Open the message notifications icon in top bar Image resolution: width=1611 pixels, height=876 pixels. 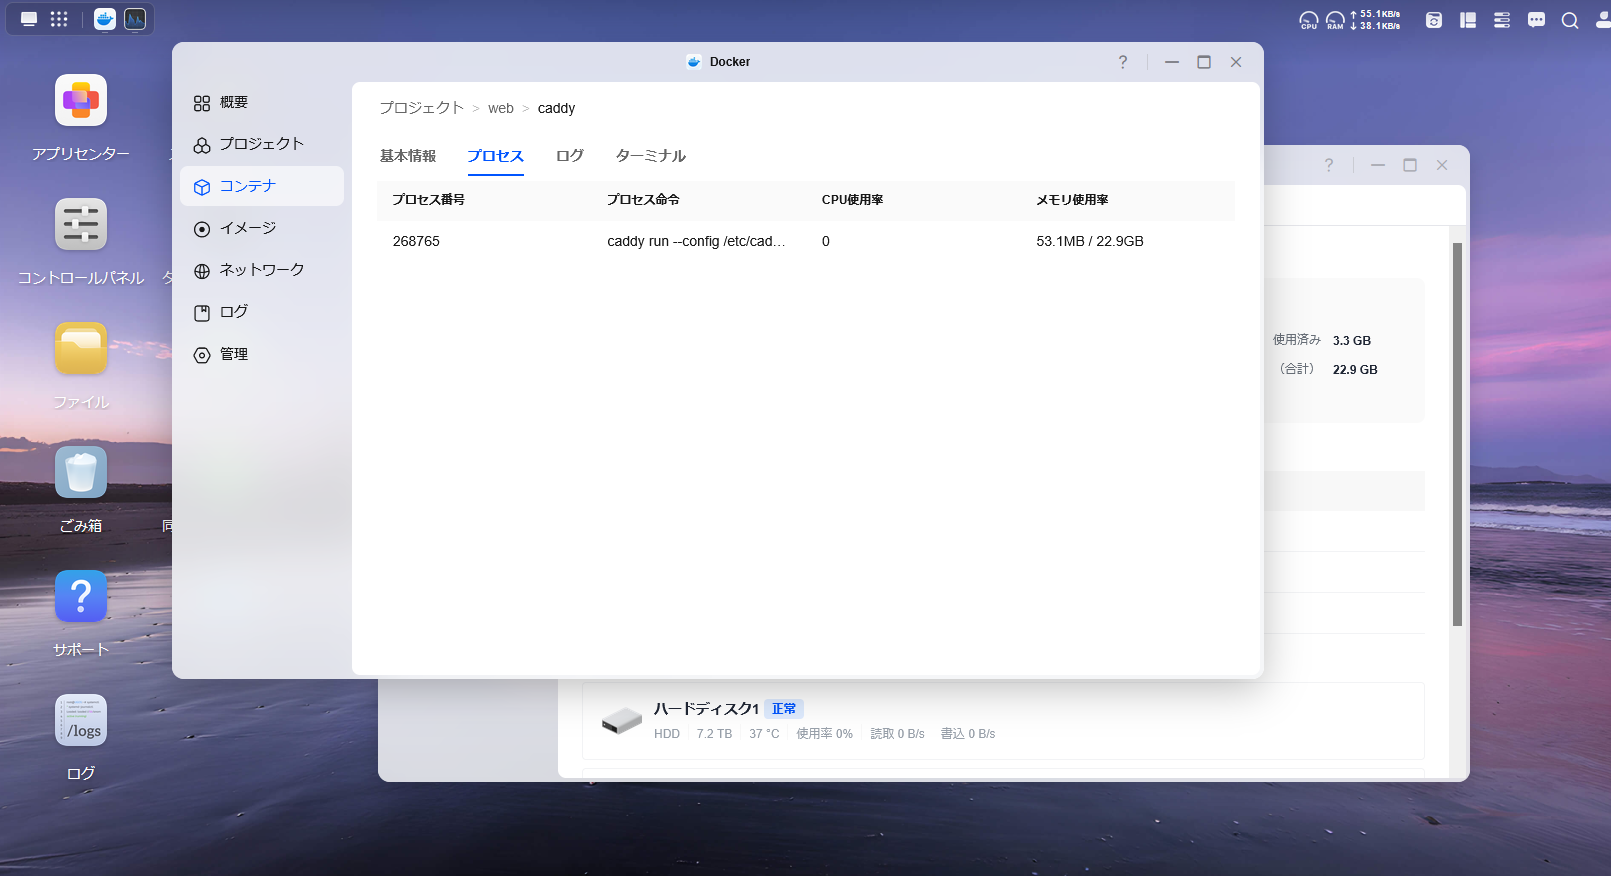coord(1536,20)
